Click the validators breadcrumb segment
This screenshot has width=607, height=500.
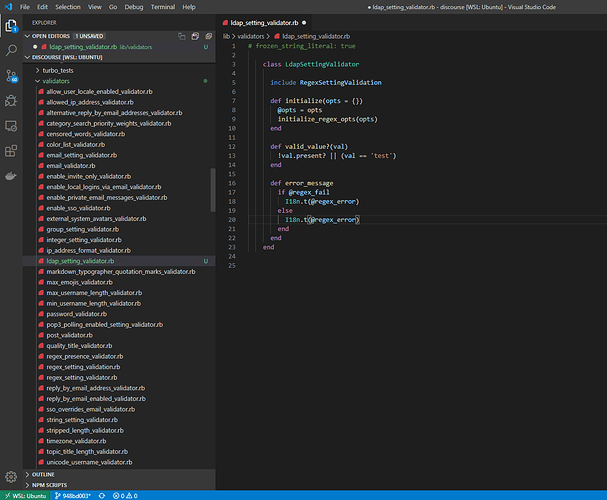(250, 36)
